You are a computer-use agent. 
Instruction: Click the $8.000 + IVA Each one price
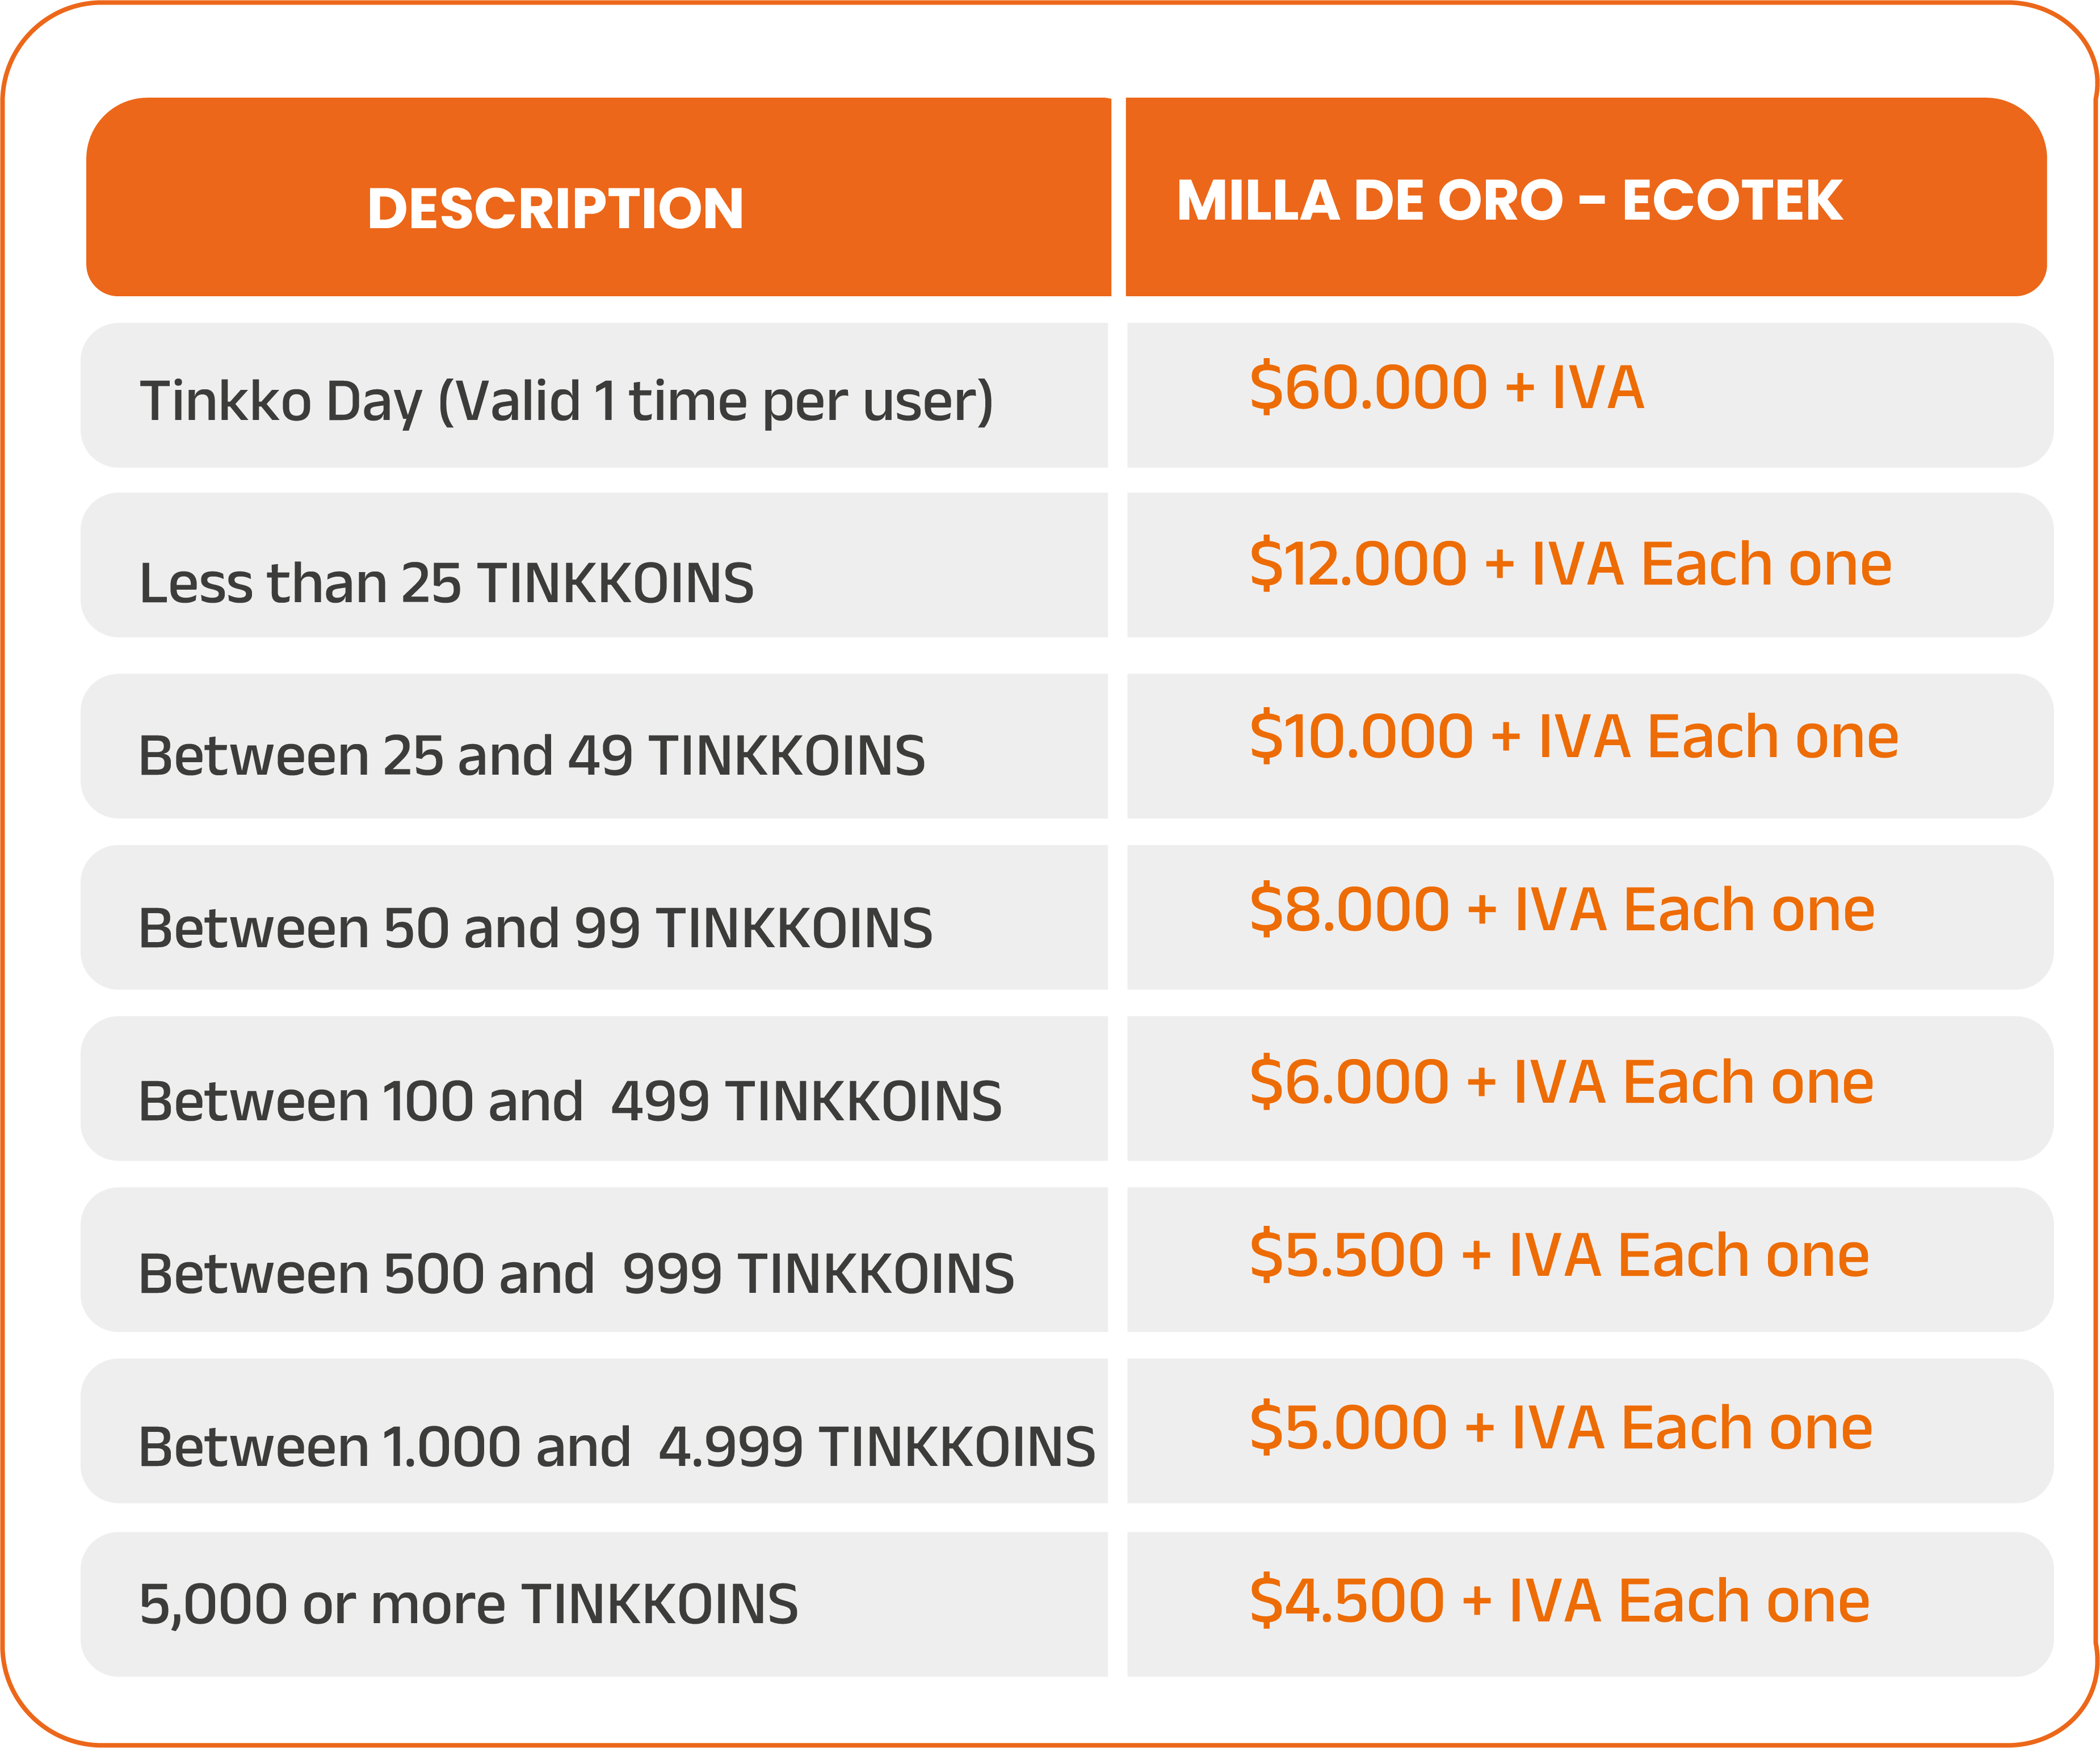(1561, 909)
